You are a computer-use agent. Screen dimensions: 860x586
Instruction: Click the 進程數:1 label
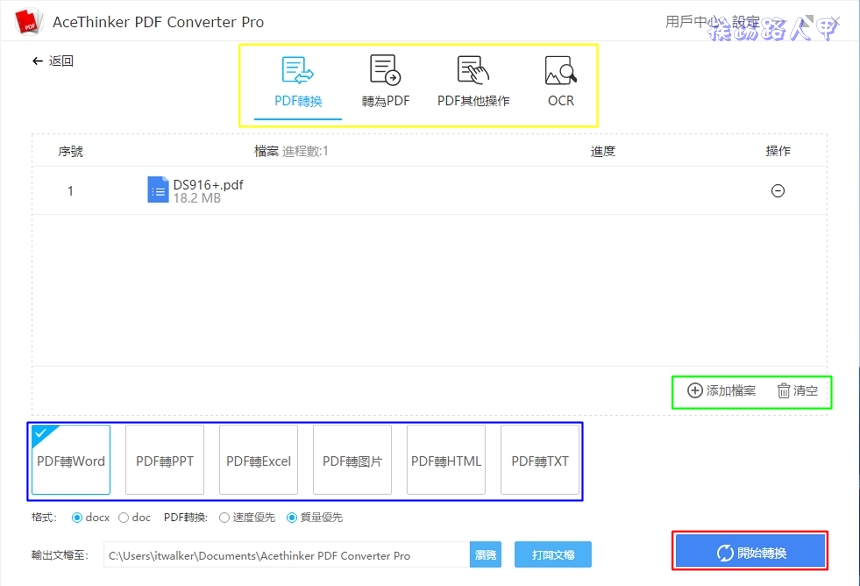tap(305, 151)
